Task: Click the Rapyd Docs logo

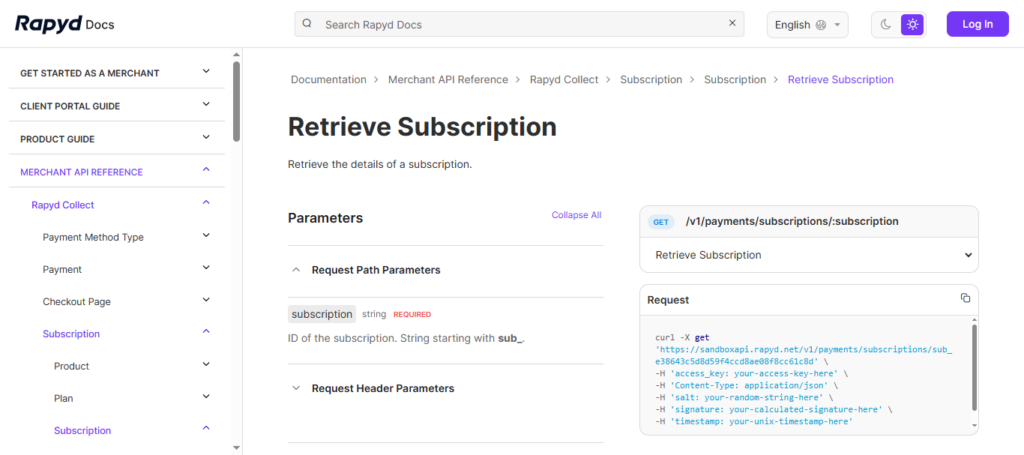Action: click(x=65, y=24)
